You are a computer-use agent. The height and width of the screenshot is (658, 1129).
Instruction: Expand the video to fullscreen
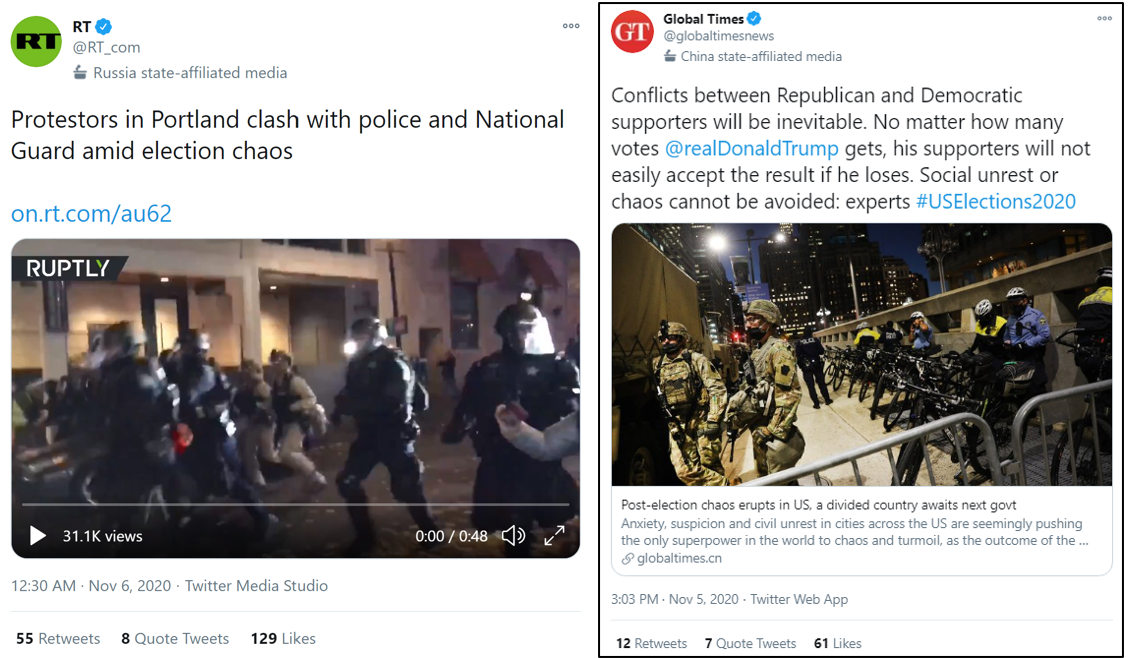[554, 536]
